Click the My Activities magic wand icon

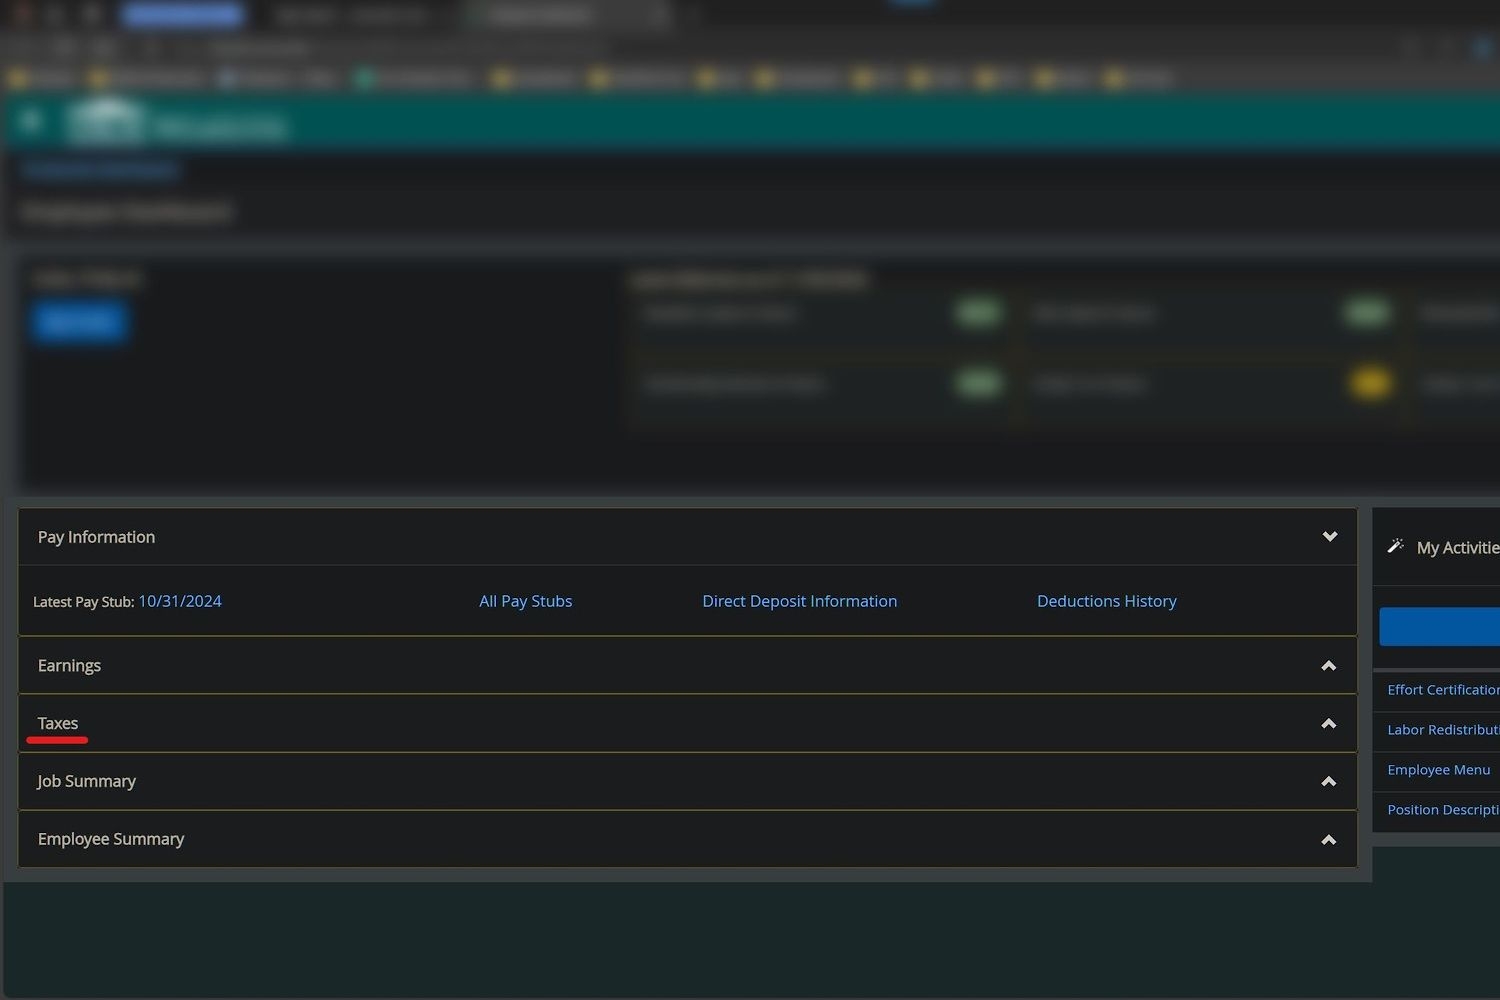(1396, 546)
